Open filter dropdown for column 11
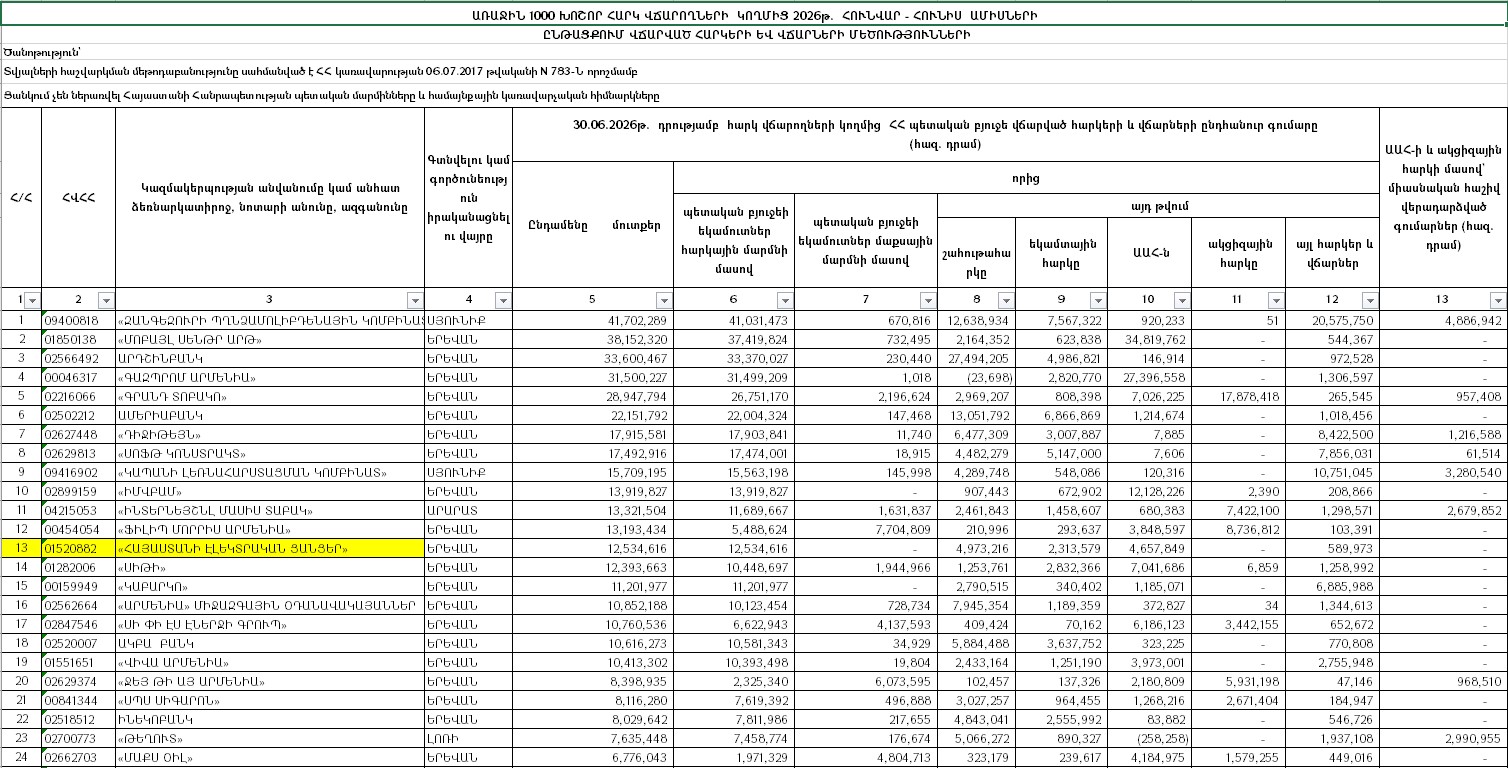 click(x=1275, y=300)
